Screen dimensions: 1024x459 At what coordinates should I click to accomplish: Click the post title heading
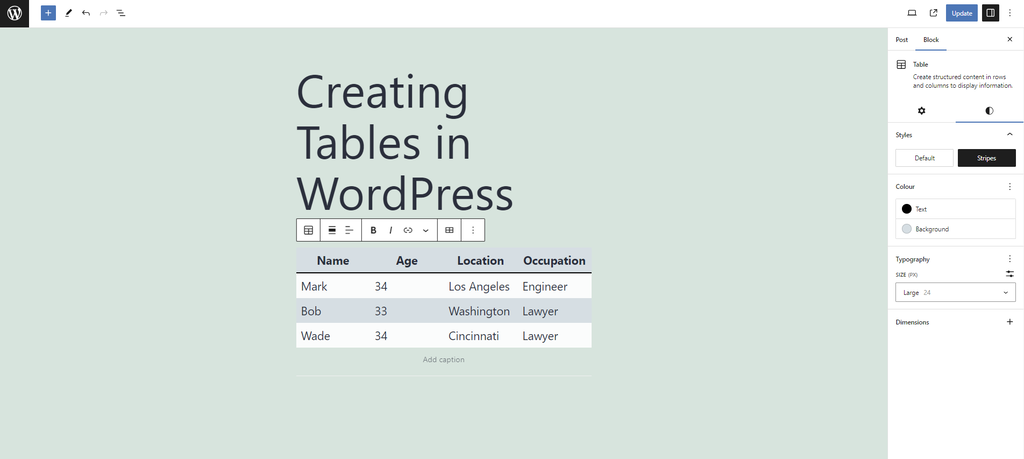tap(405, 142)
